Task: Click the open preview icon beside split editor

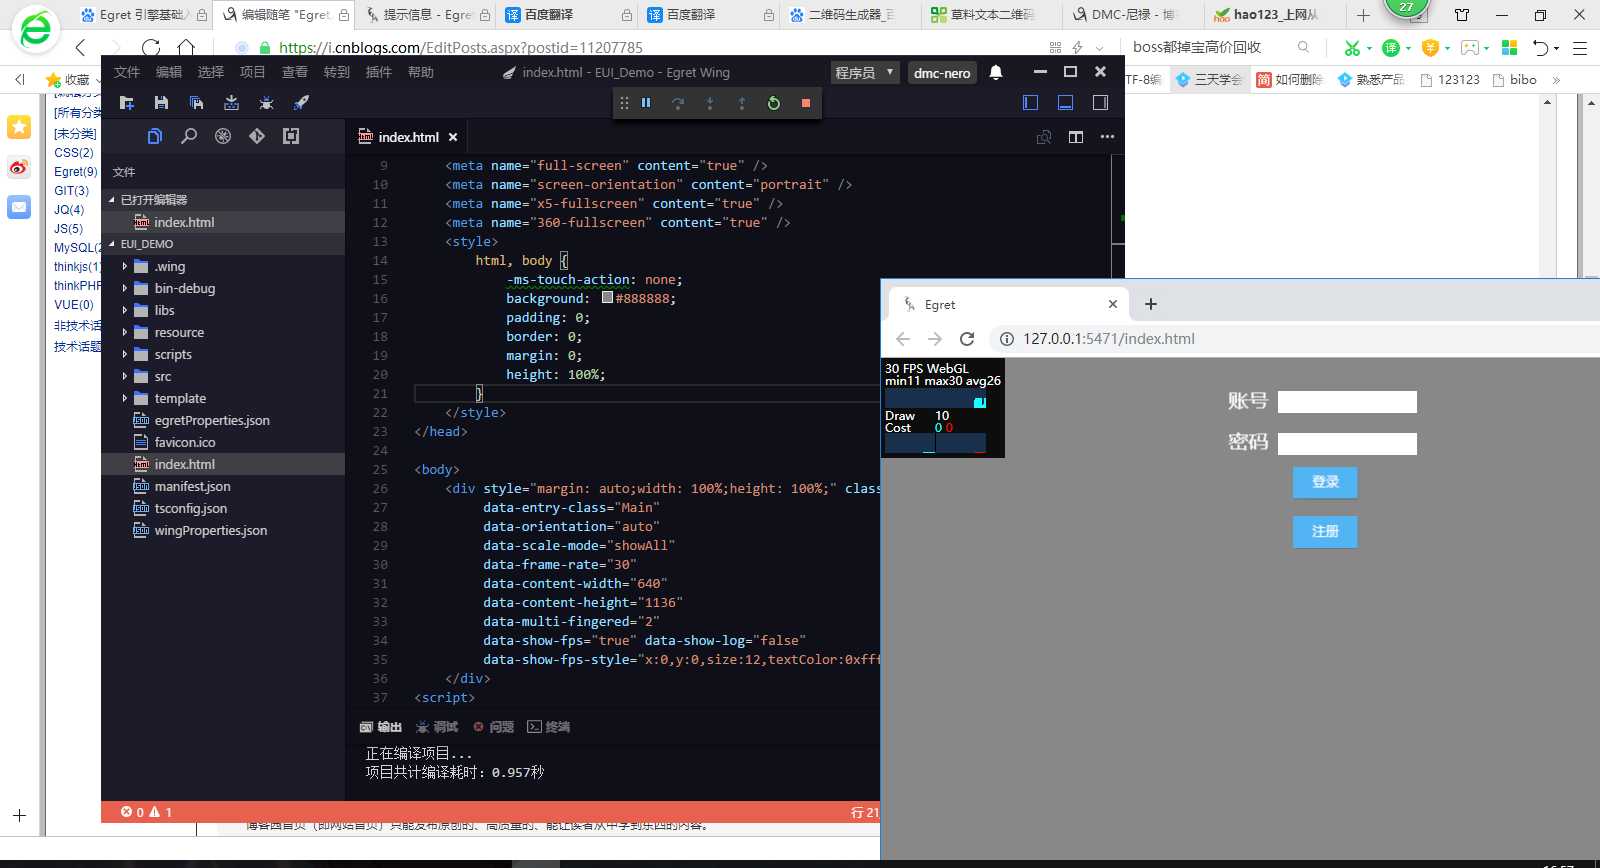Action: tap(1044, 137)
